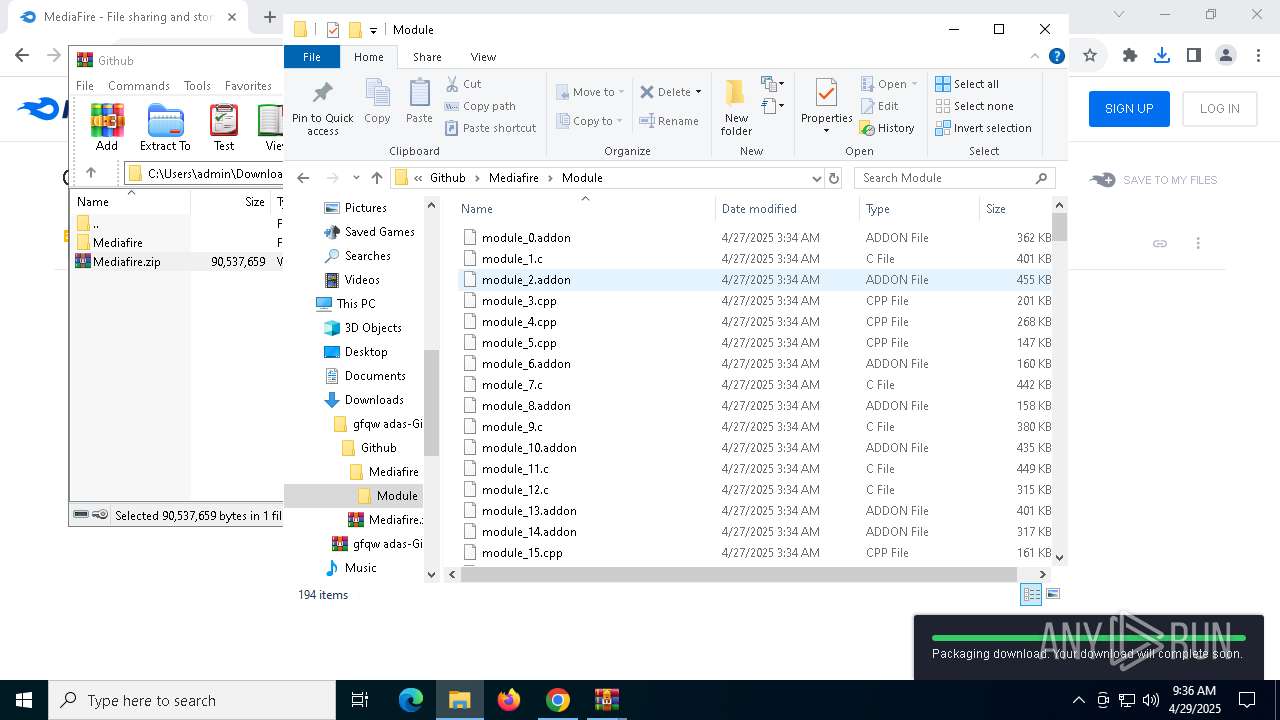
Task: Go back in Explorer navigation
Action: pos(304,178)
